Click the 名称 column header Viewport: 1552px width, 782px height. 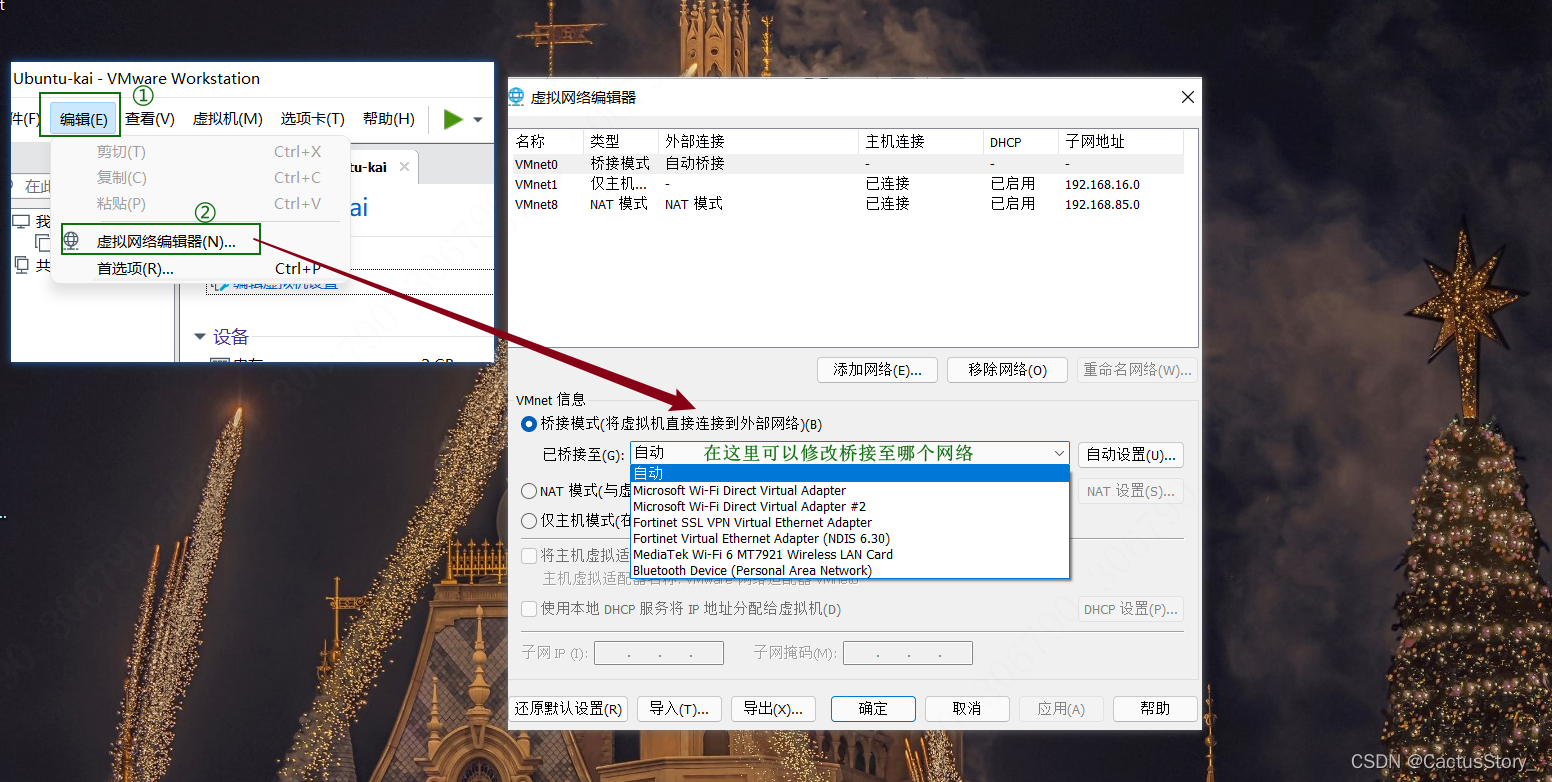click(547, 141)
